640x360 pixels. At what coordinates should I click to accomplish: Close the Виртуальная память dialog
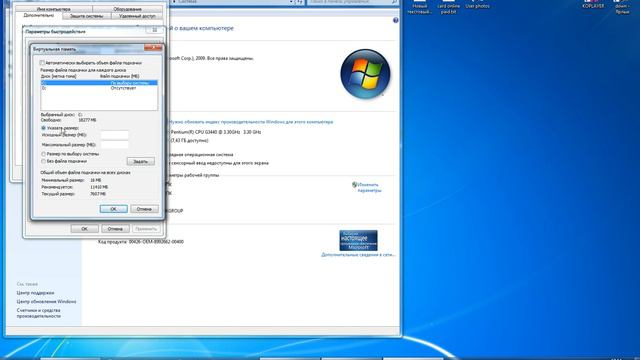[153, 48]
